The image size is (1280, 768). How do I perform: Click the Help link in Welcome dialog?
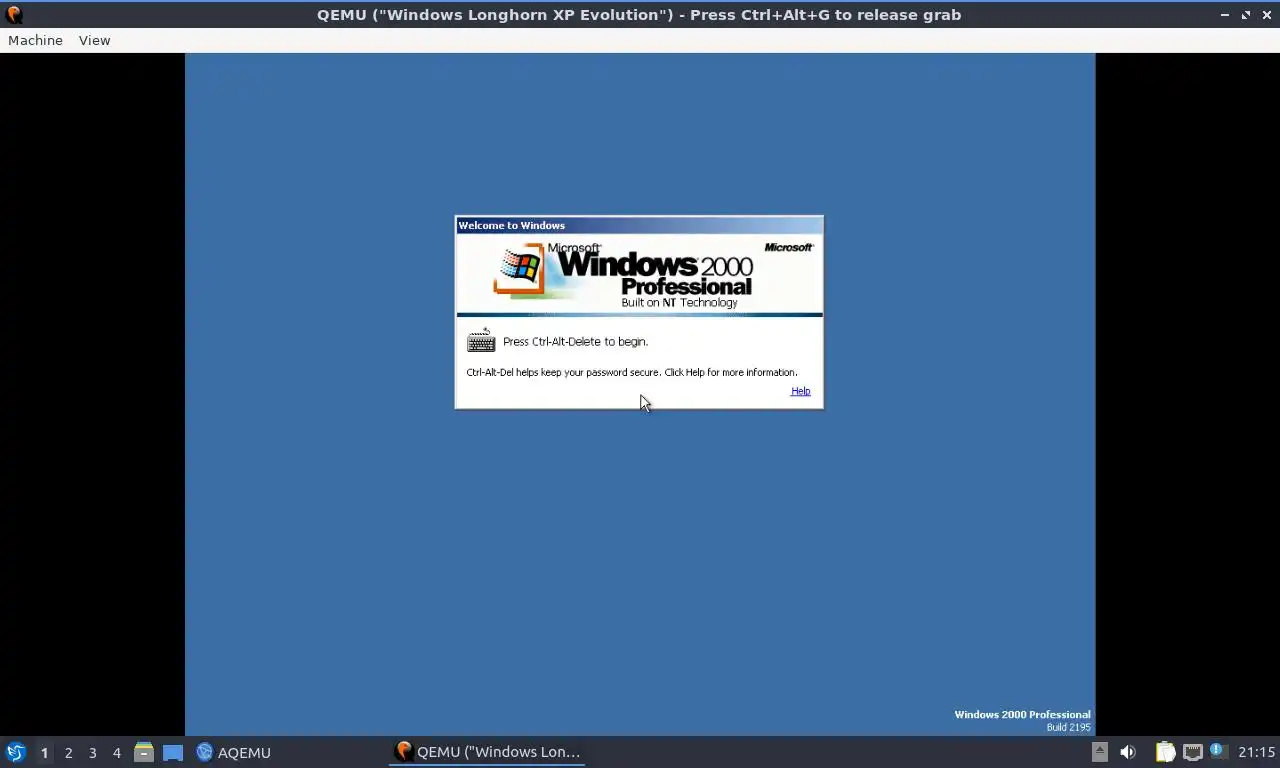pyautogui.click(x=800, y=391)
